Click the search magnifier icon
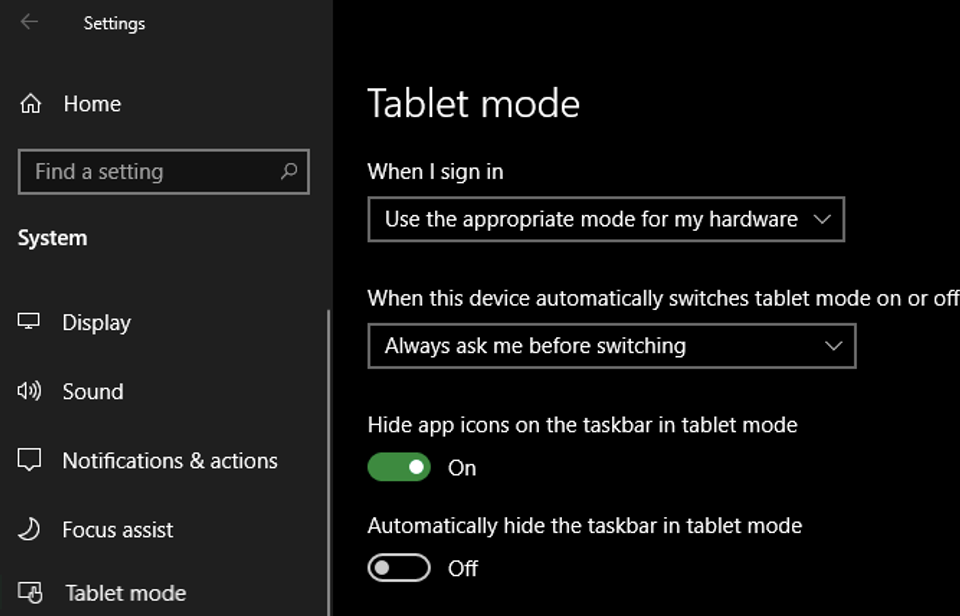960x616 pixels. coord(288,171)
